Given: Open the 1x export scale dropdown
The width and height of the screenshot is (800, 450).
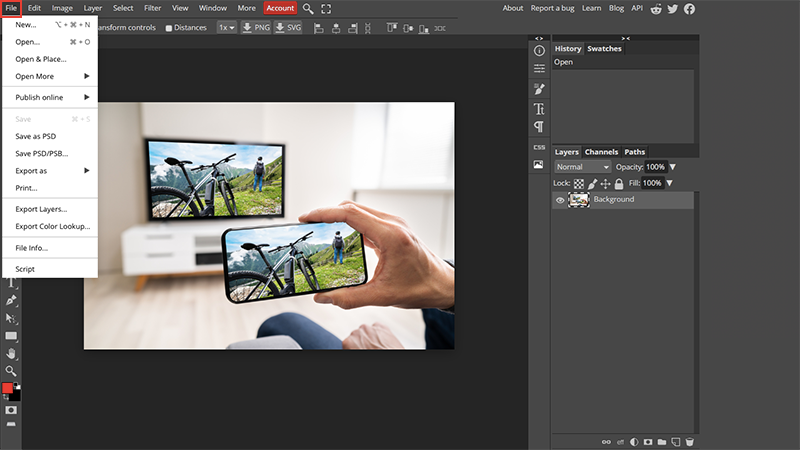Looking at the screenshot, I should pos(227,28).
